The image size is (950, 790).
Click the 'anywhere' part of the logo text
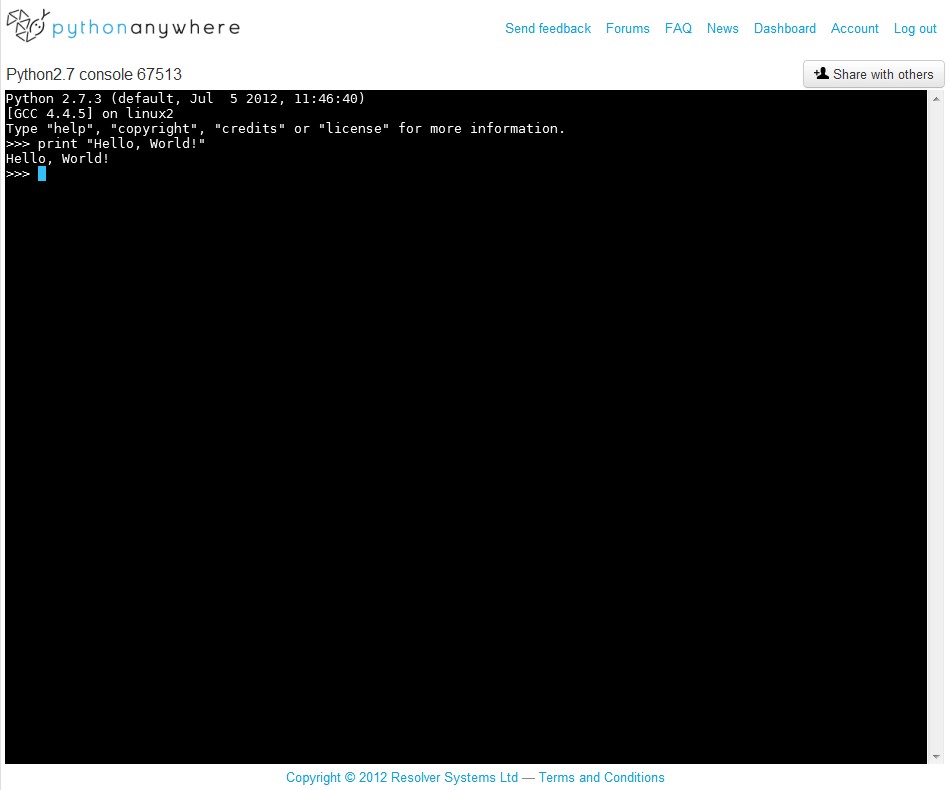tap(185, 28)
